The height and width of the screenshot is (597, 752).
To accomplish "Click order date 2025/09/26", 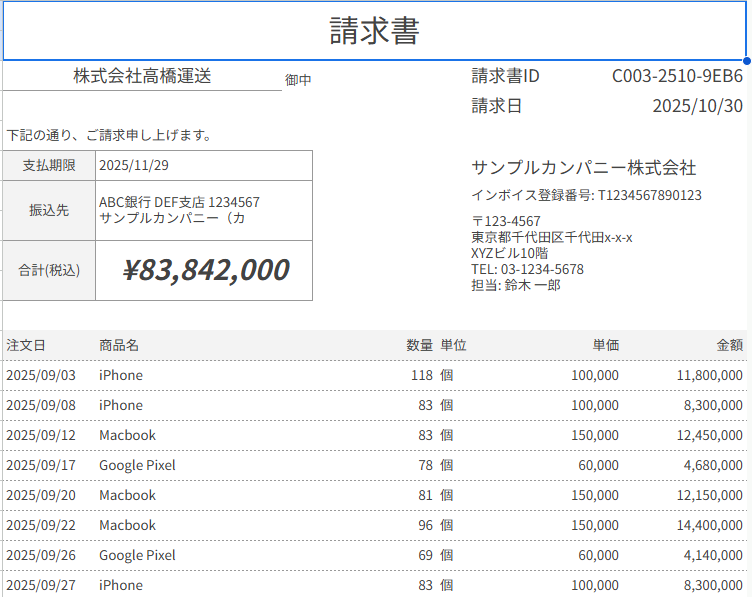I will (x=41, y=555).
